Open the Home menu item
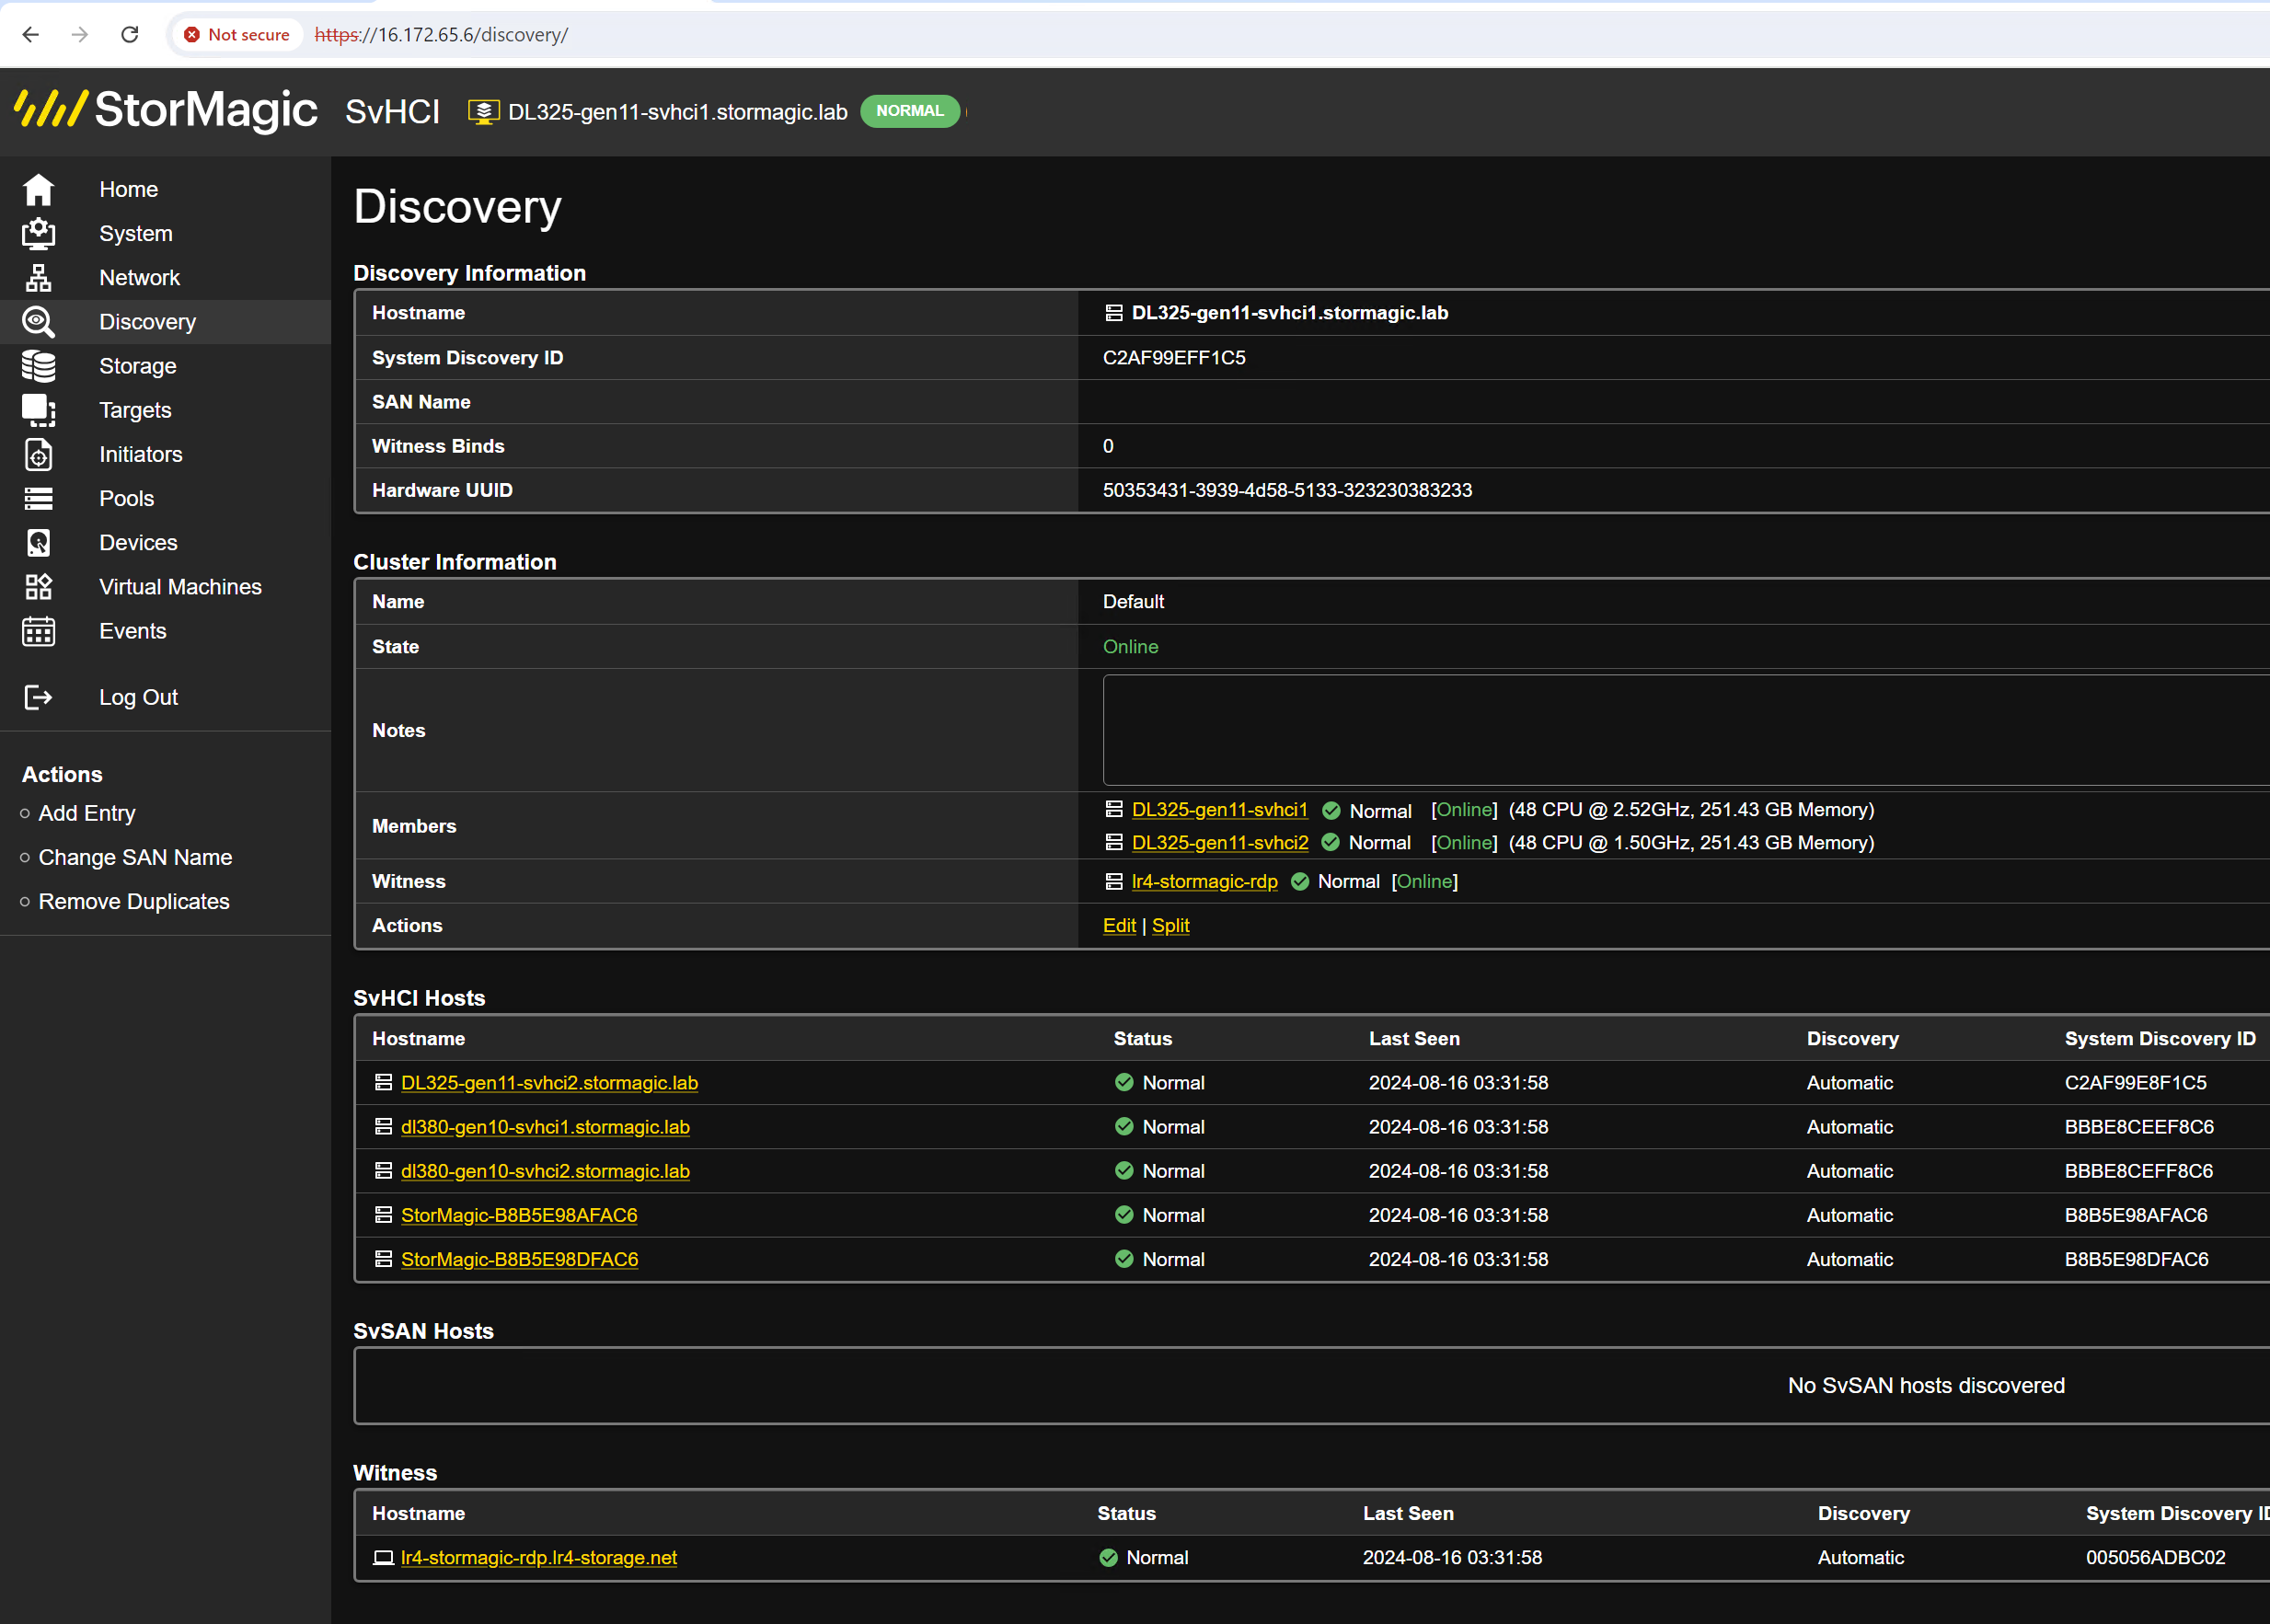This screenshot has height=1624, width=2270. pos(128,189)
